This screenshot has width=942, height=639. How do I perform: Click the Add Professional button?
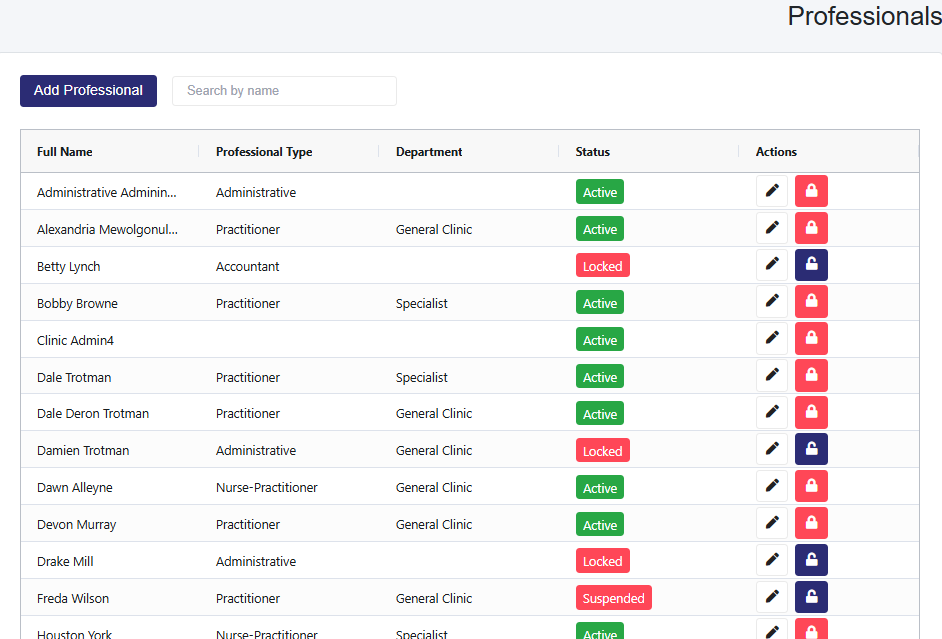(88, 90)
